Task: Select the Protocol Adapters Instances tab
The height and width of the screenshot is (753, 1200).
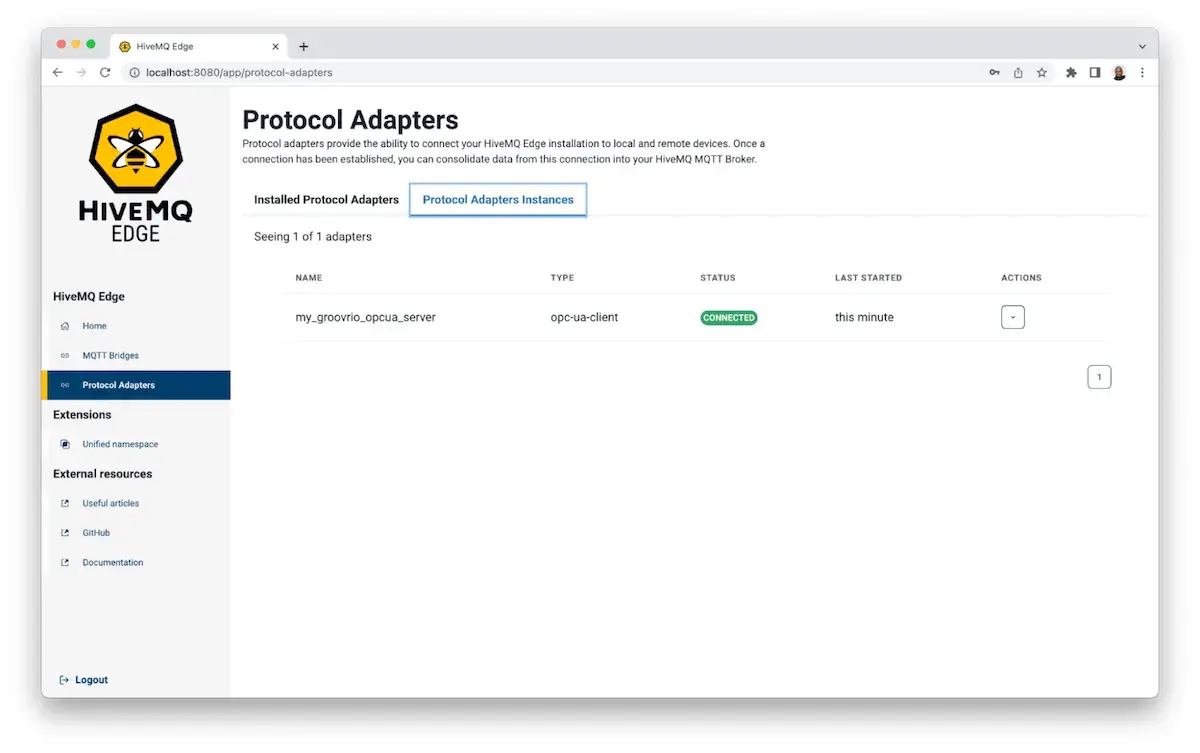Action: point(498,200)
